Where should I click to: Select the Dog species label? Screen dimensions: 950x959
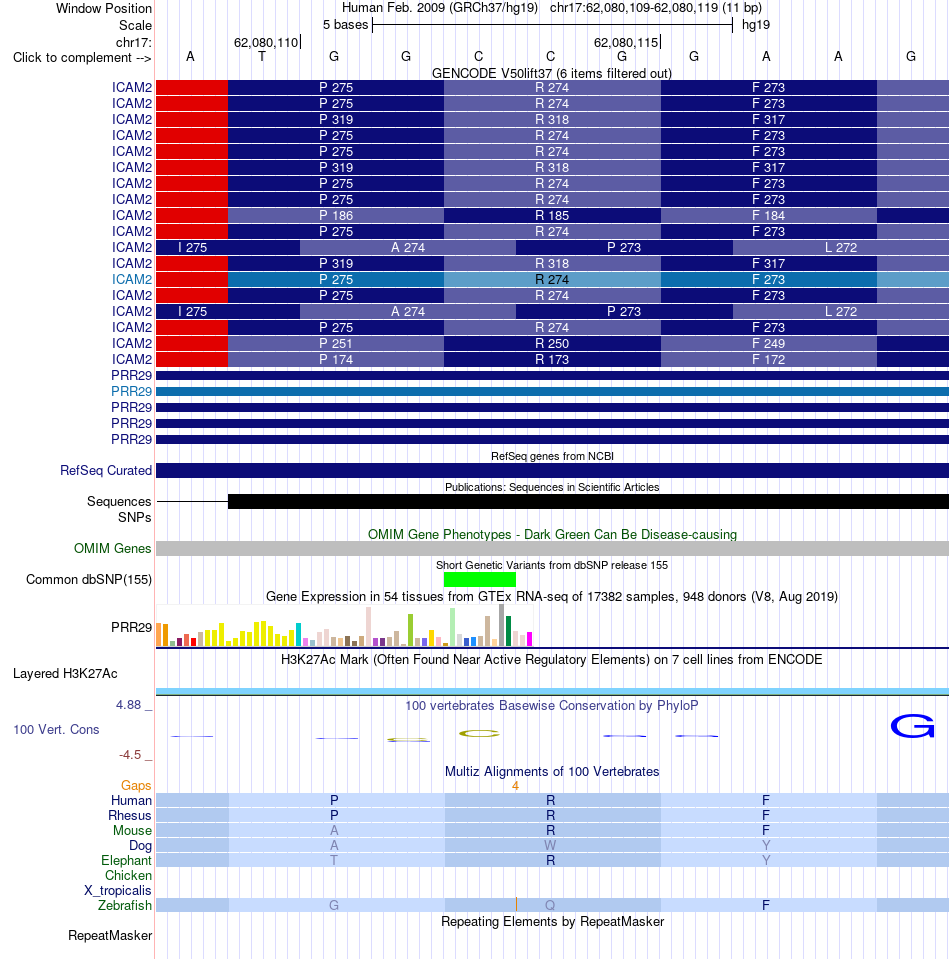[x=140, y=845]
